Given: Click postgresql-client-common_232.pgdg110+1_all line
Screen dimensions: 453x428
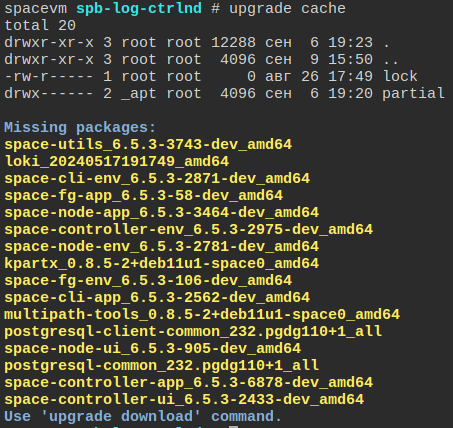Looking at the screenshot, I should click(x=193, y=332).
